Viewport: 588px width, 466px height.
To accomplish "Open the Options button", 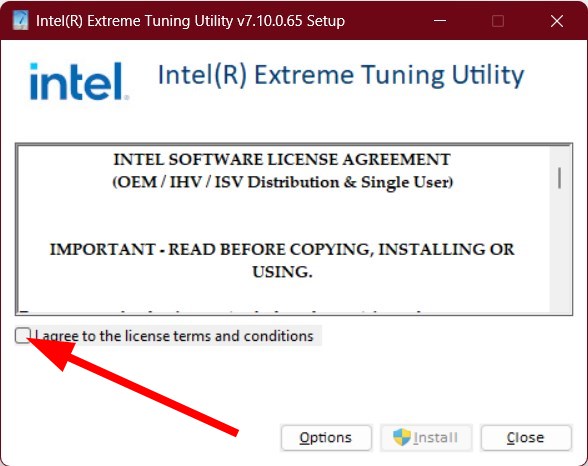I will 326,438.
